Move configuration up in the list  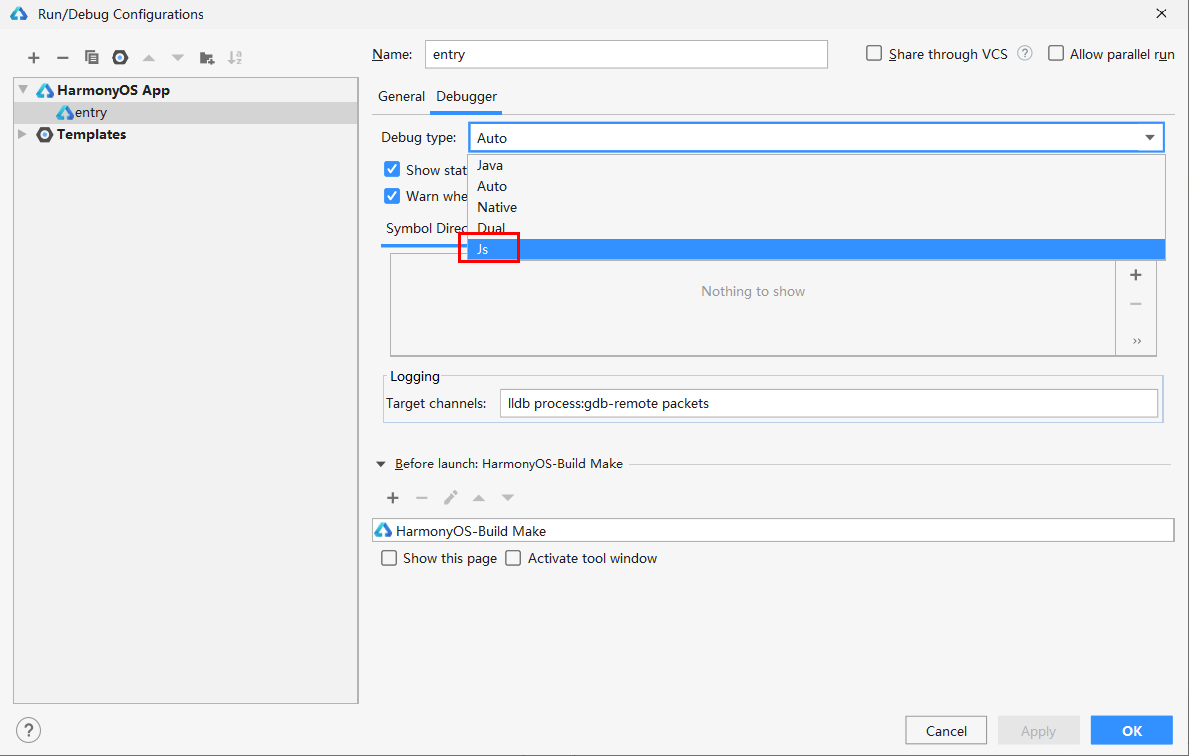(149, 58)
